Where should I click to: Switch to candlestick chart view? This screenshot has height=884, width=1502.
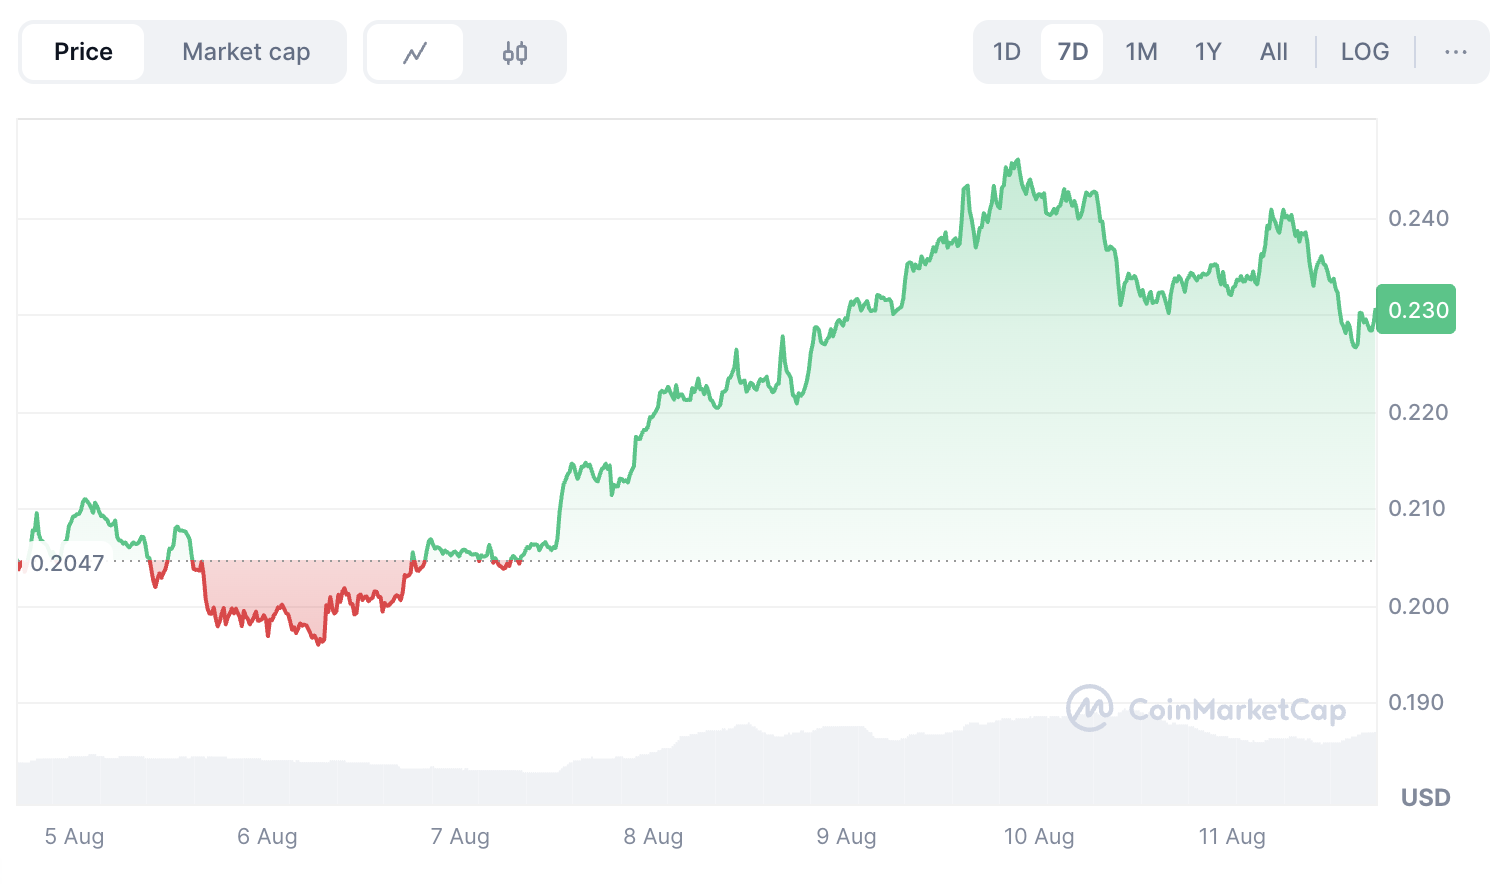point(515,52)
